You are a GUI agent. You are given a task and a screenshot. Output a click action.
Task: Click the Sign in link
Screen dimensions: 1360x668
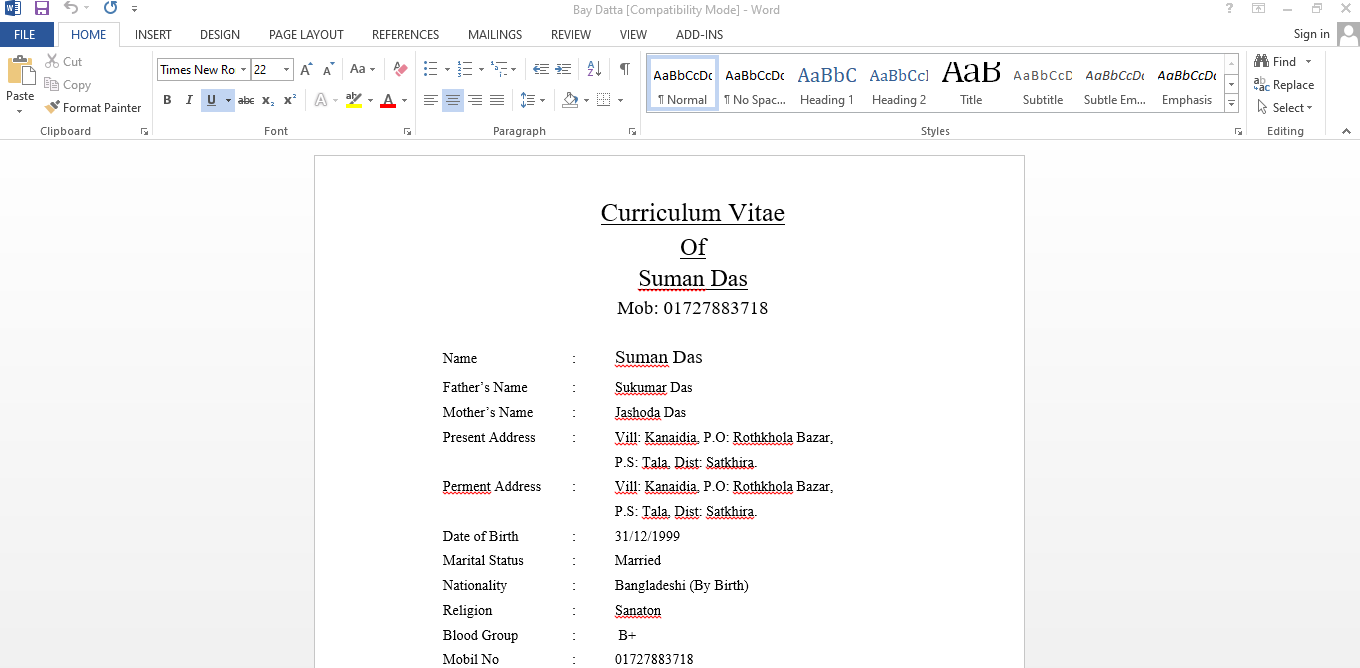1310,33
